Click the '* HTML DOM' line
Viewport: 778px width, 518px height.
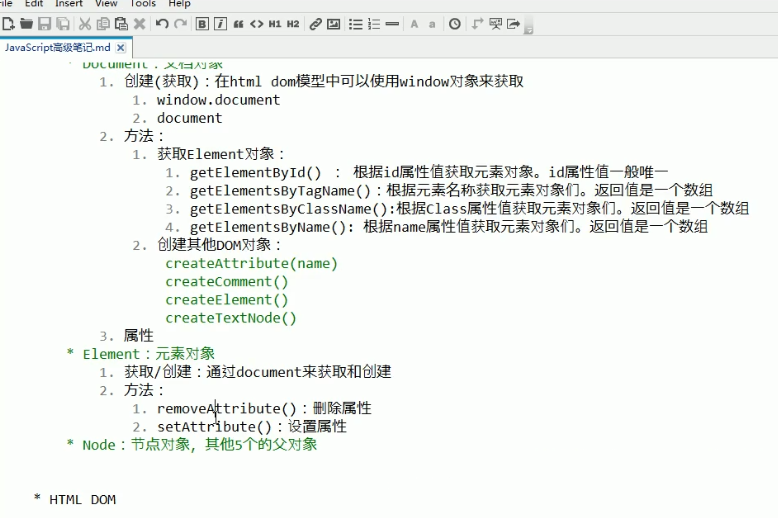click(75, 499)
